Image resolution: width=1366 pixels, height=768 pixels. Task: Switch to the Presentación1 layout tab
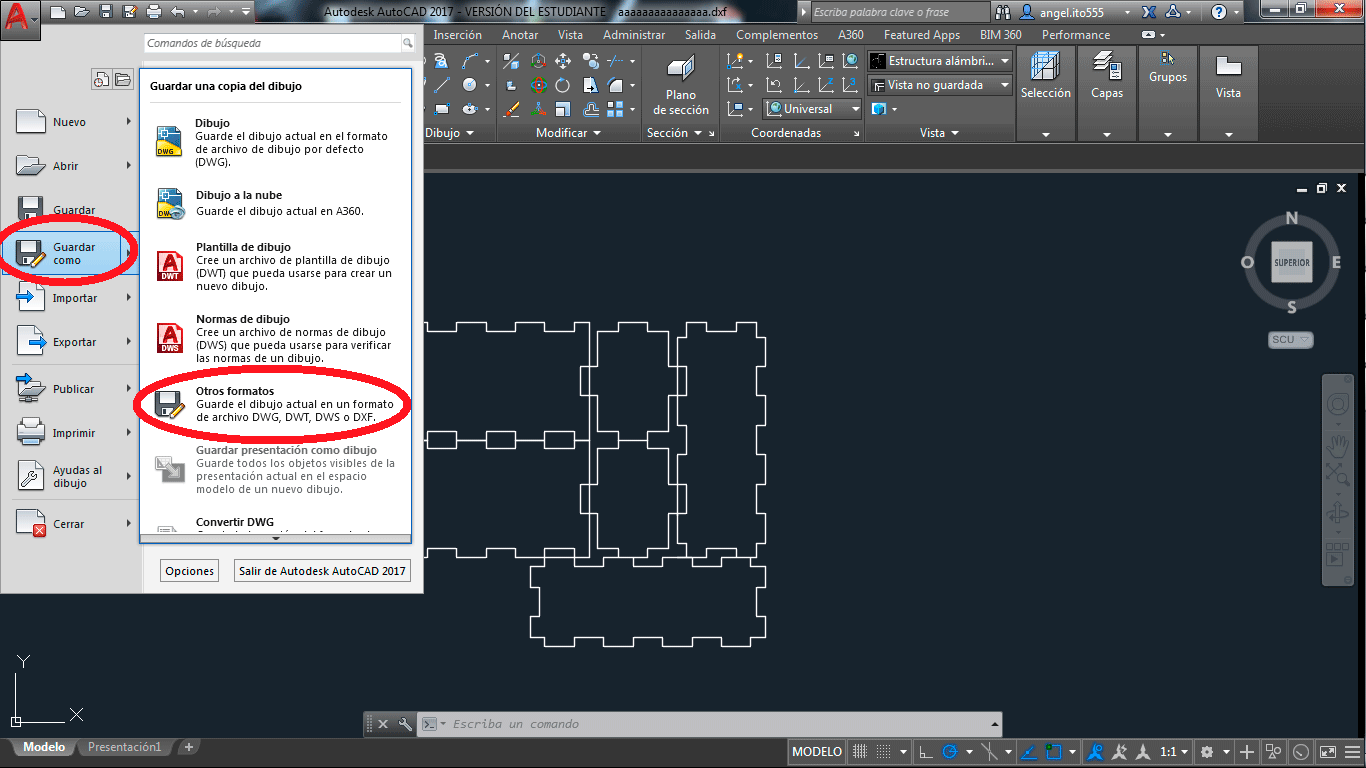pos(124,747)
